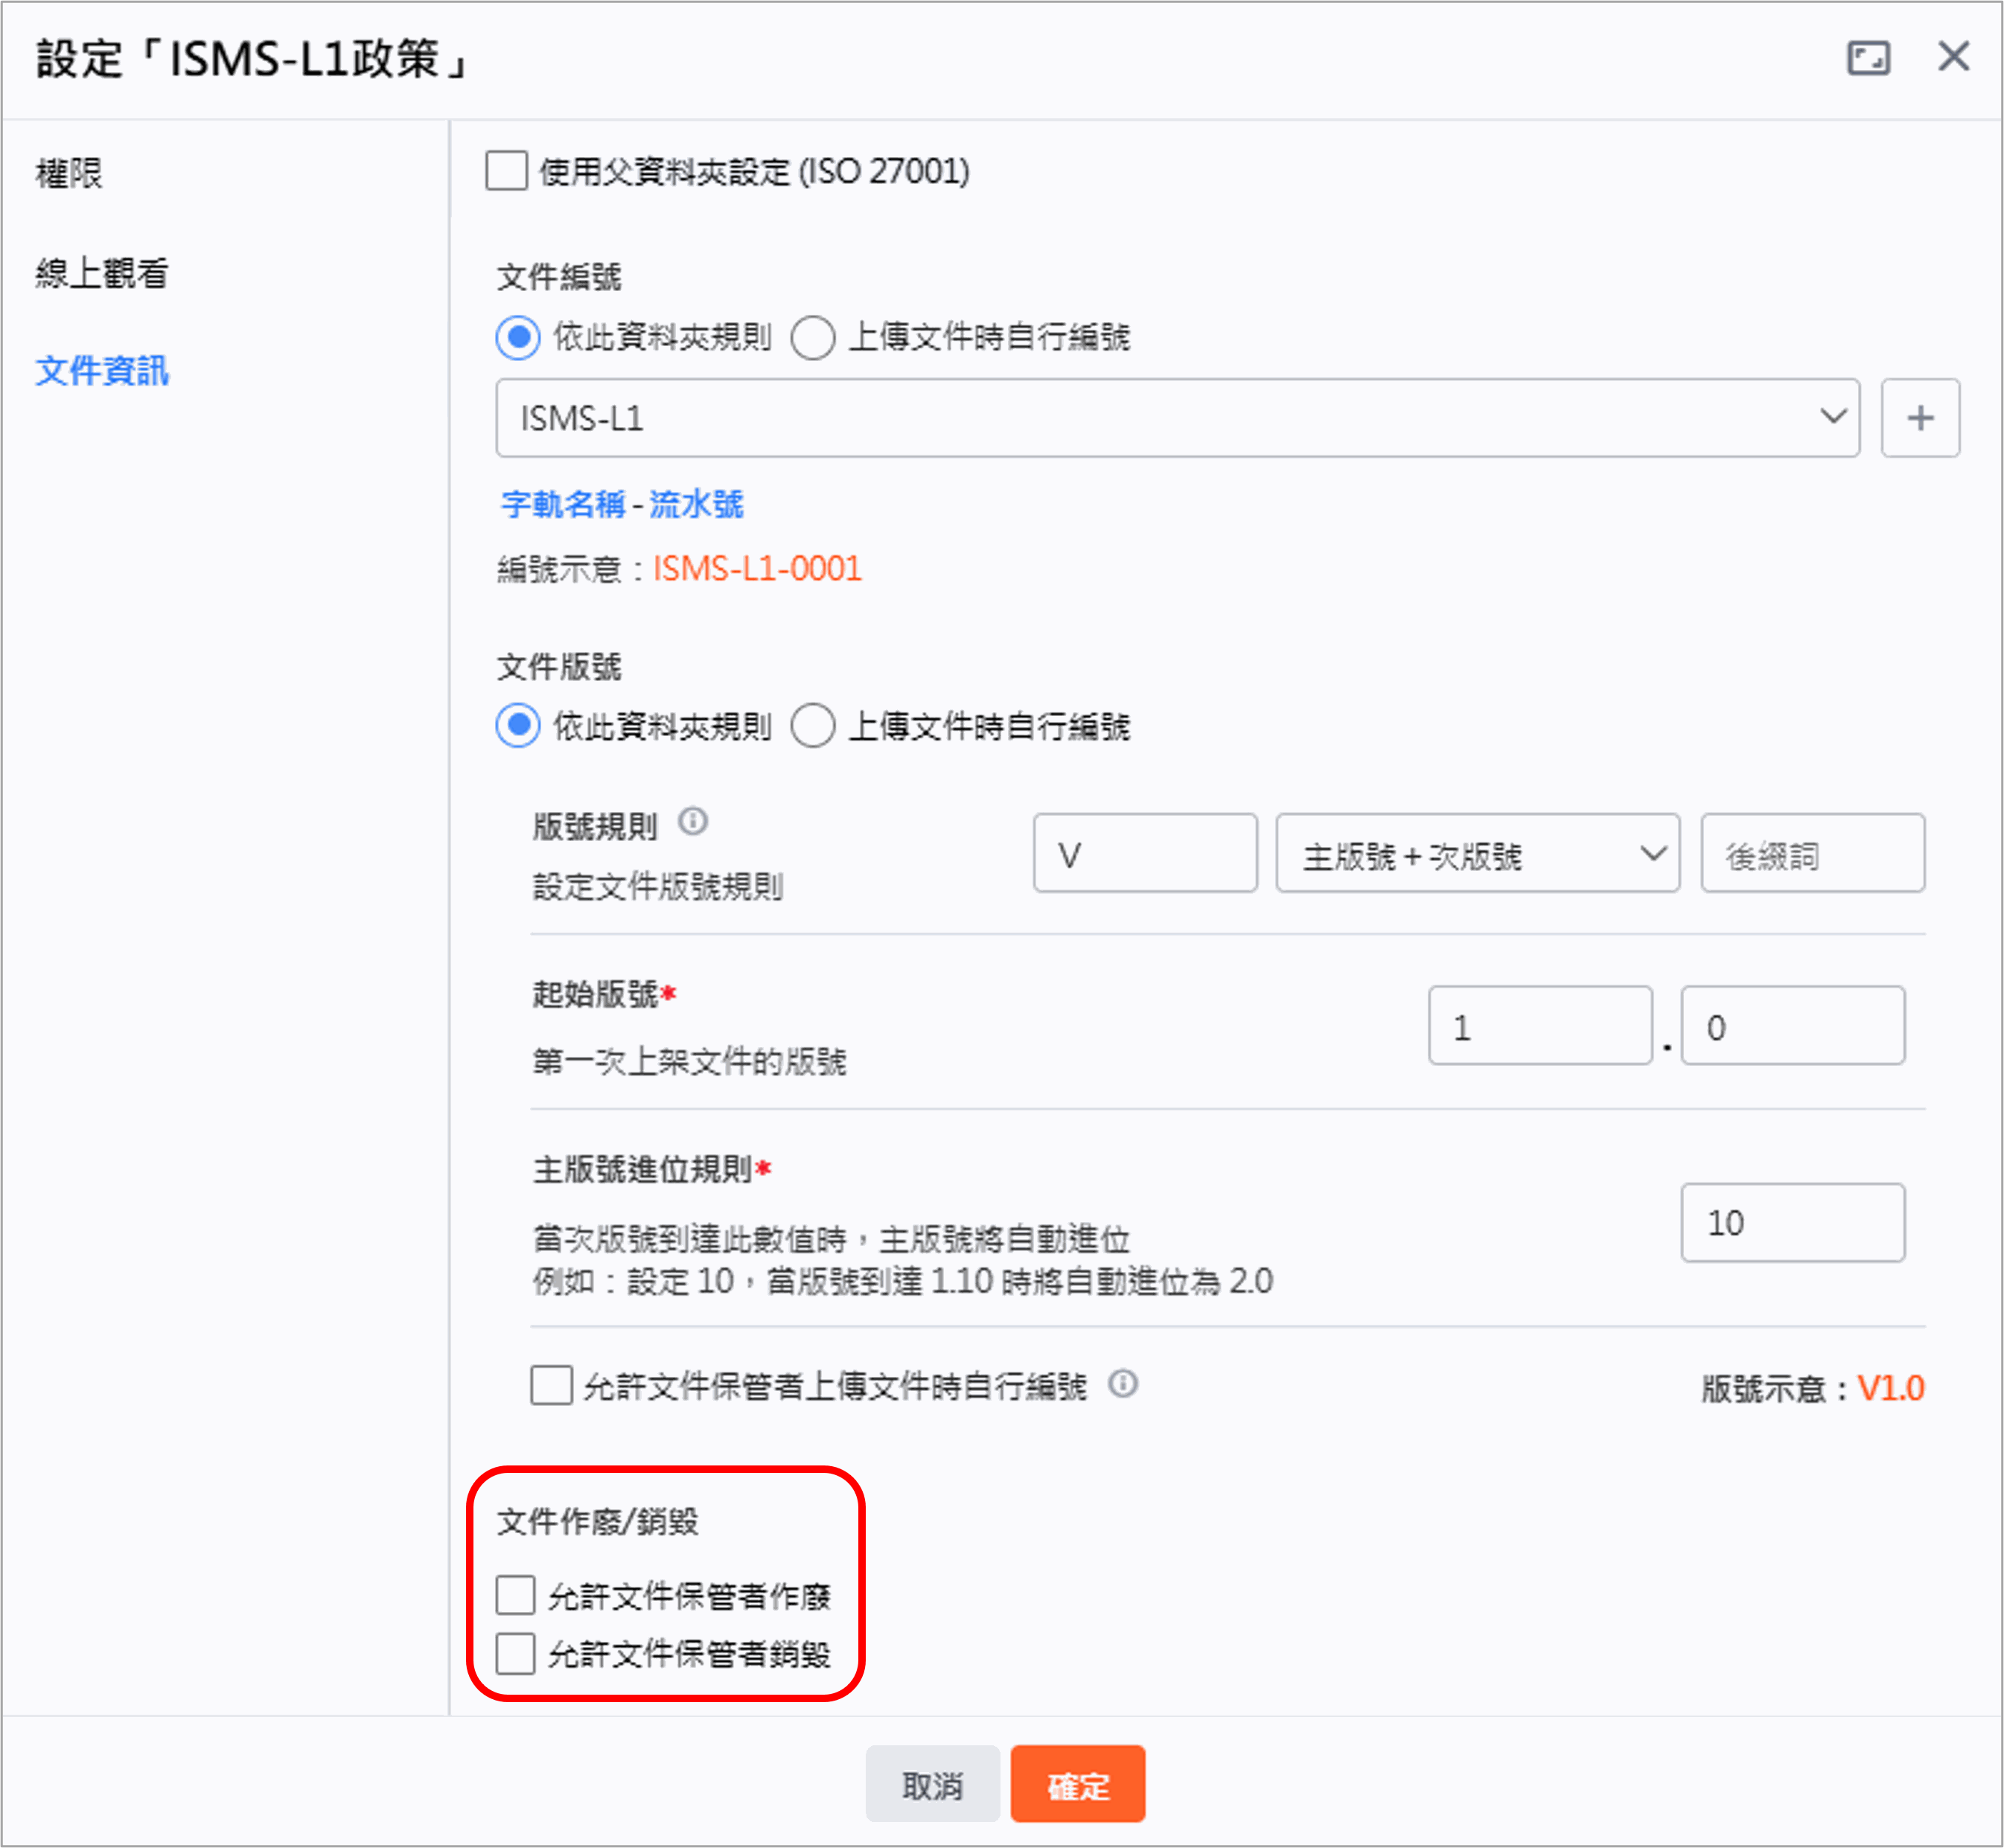
Task: Click the plus icon beside ISMS-L1 dropdown
Action: click(1919, 418)
